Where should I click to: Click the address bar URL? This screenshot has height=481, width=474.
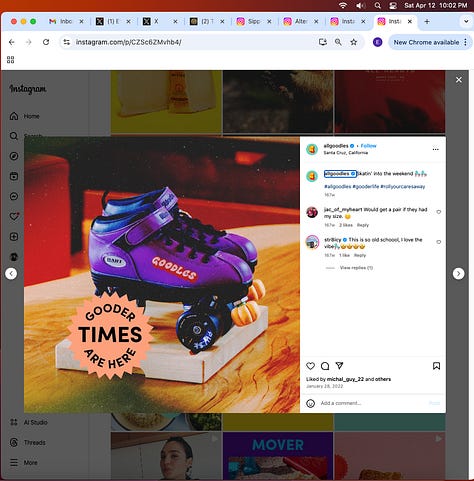click(128, 42)
